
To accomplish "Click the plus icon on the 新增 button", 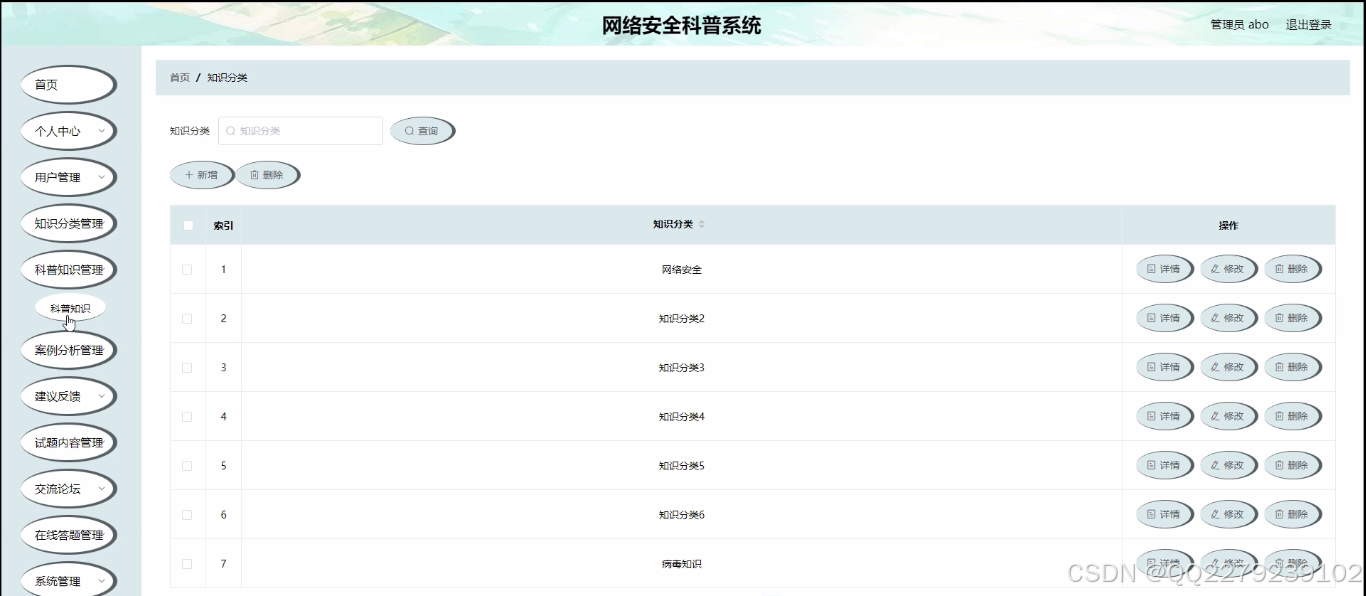I will tap(190, 174).
